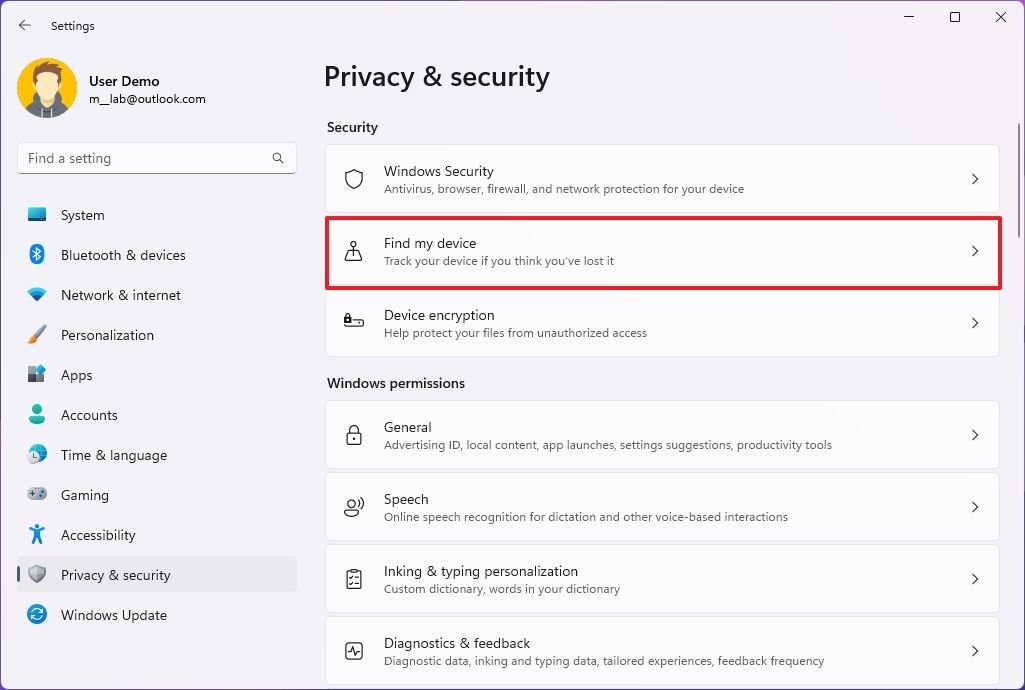Click the General padlock icon
1025x690 pixels.
354,435
